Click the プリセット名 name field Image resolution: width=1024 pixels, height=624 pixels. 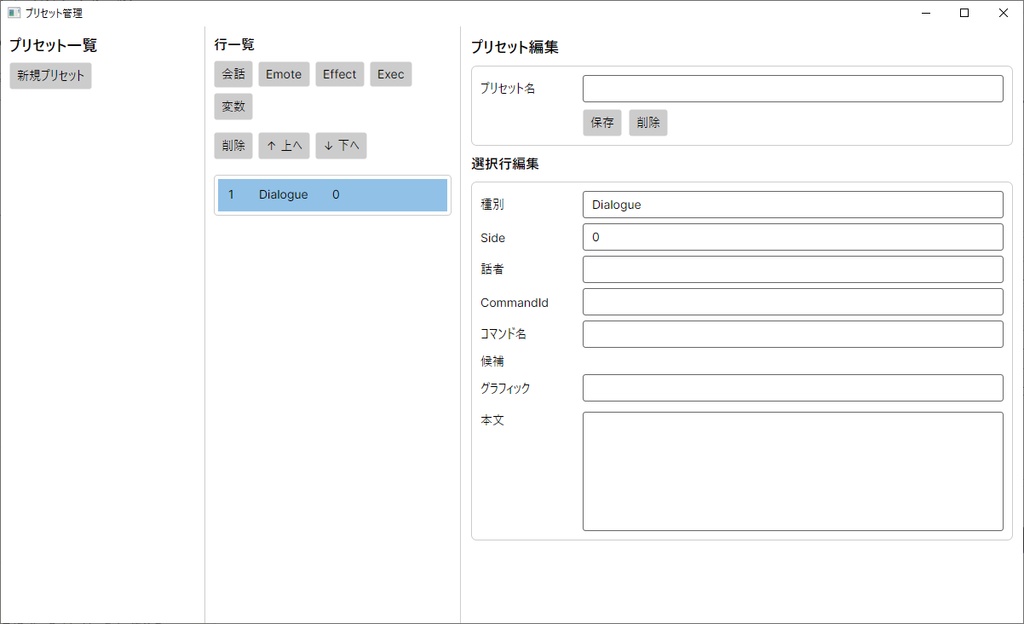(792, 88)
